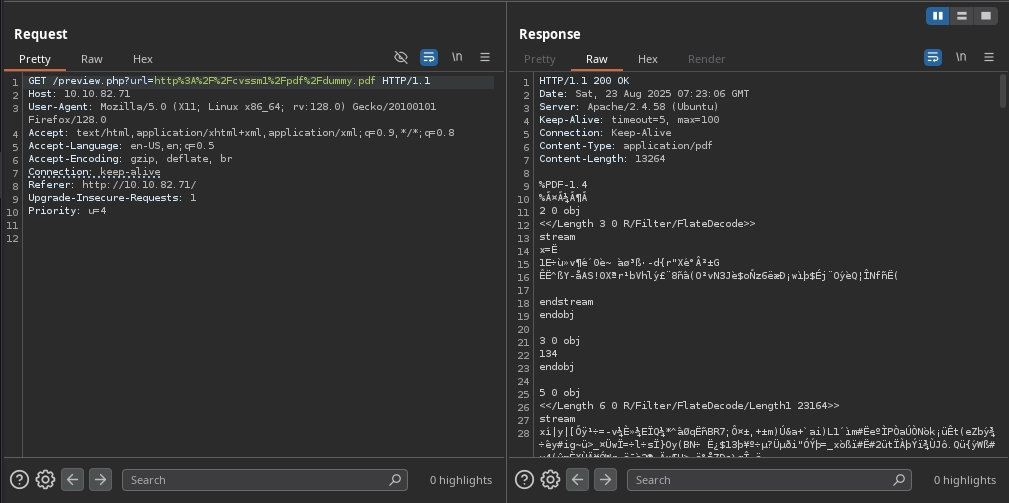This screenshot has height=503, width=1009.
Task: Go to previous search match in Request
Action: [x=72, y=480]
